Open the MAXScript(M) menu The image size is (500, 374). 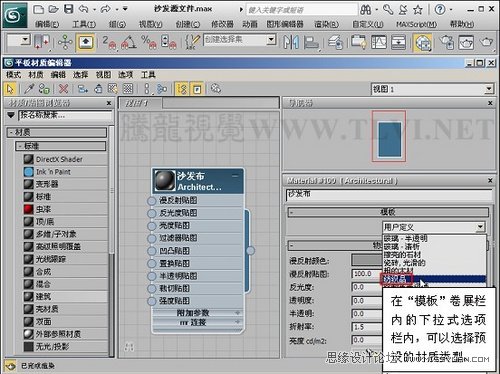click(416, 24)
